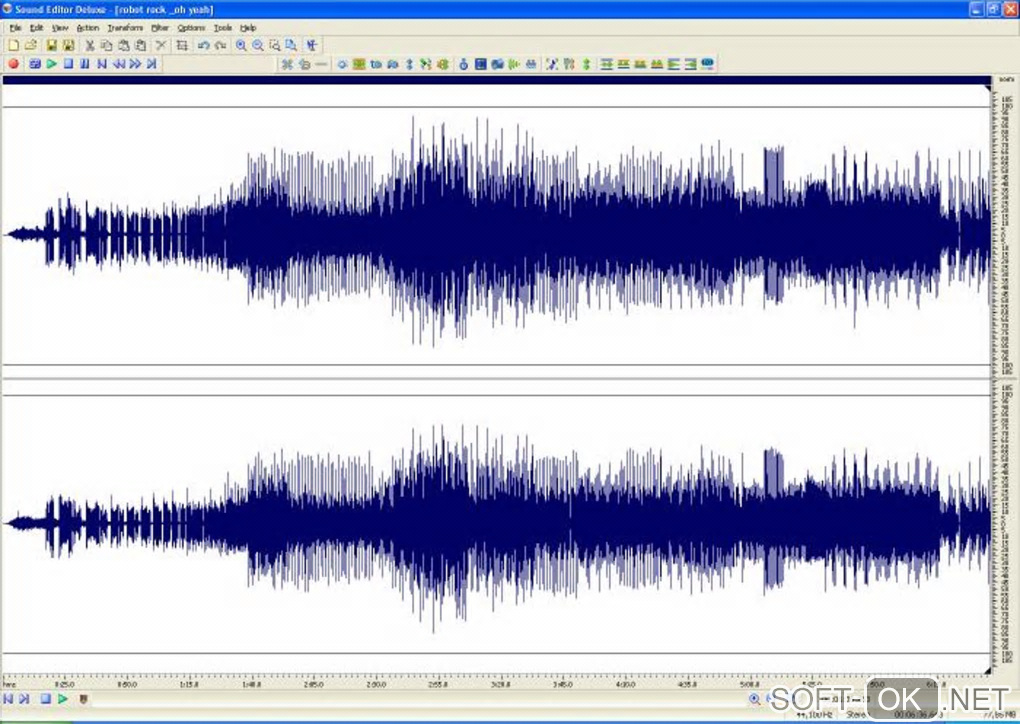The width and height of the screenshot is (1020, 724).
Task: Open the Filter menu
Action: [x=160, y=28]
